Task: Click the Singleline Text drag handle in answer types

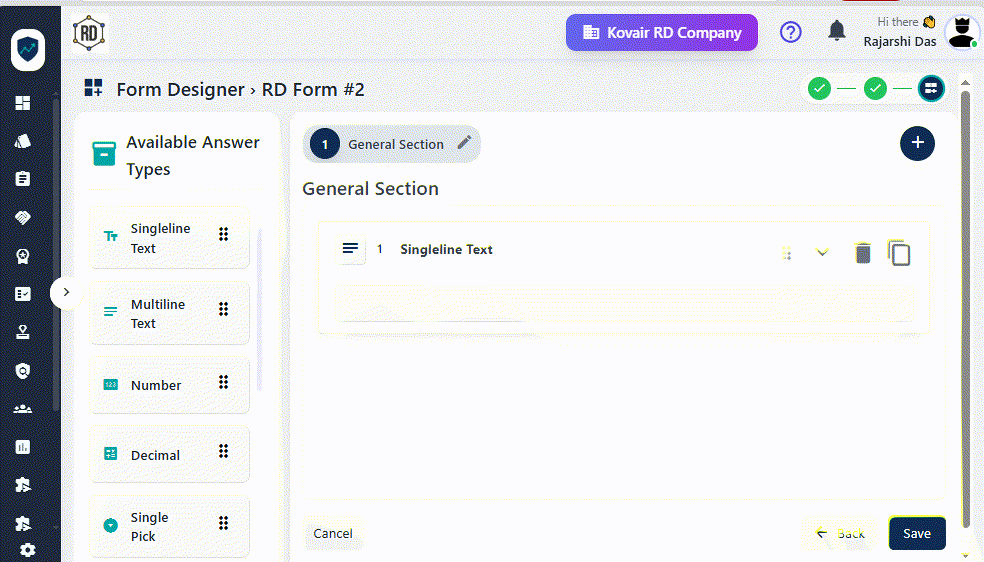Action: 223,234
